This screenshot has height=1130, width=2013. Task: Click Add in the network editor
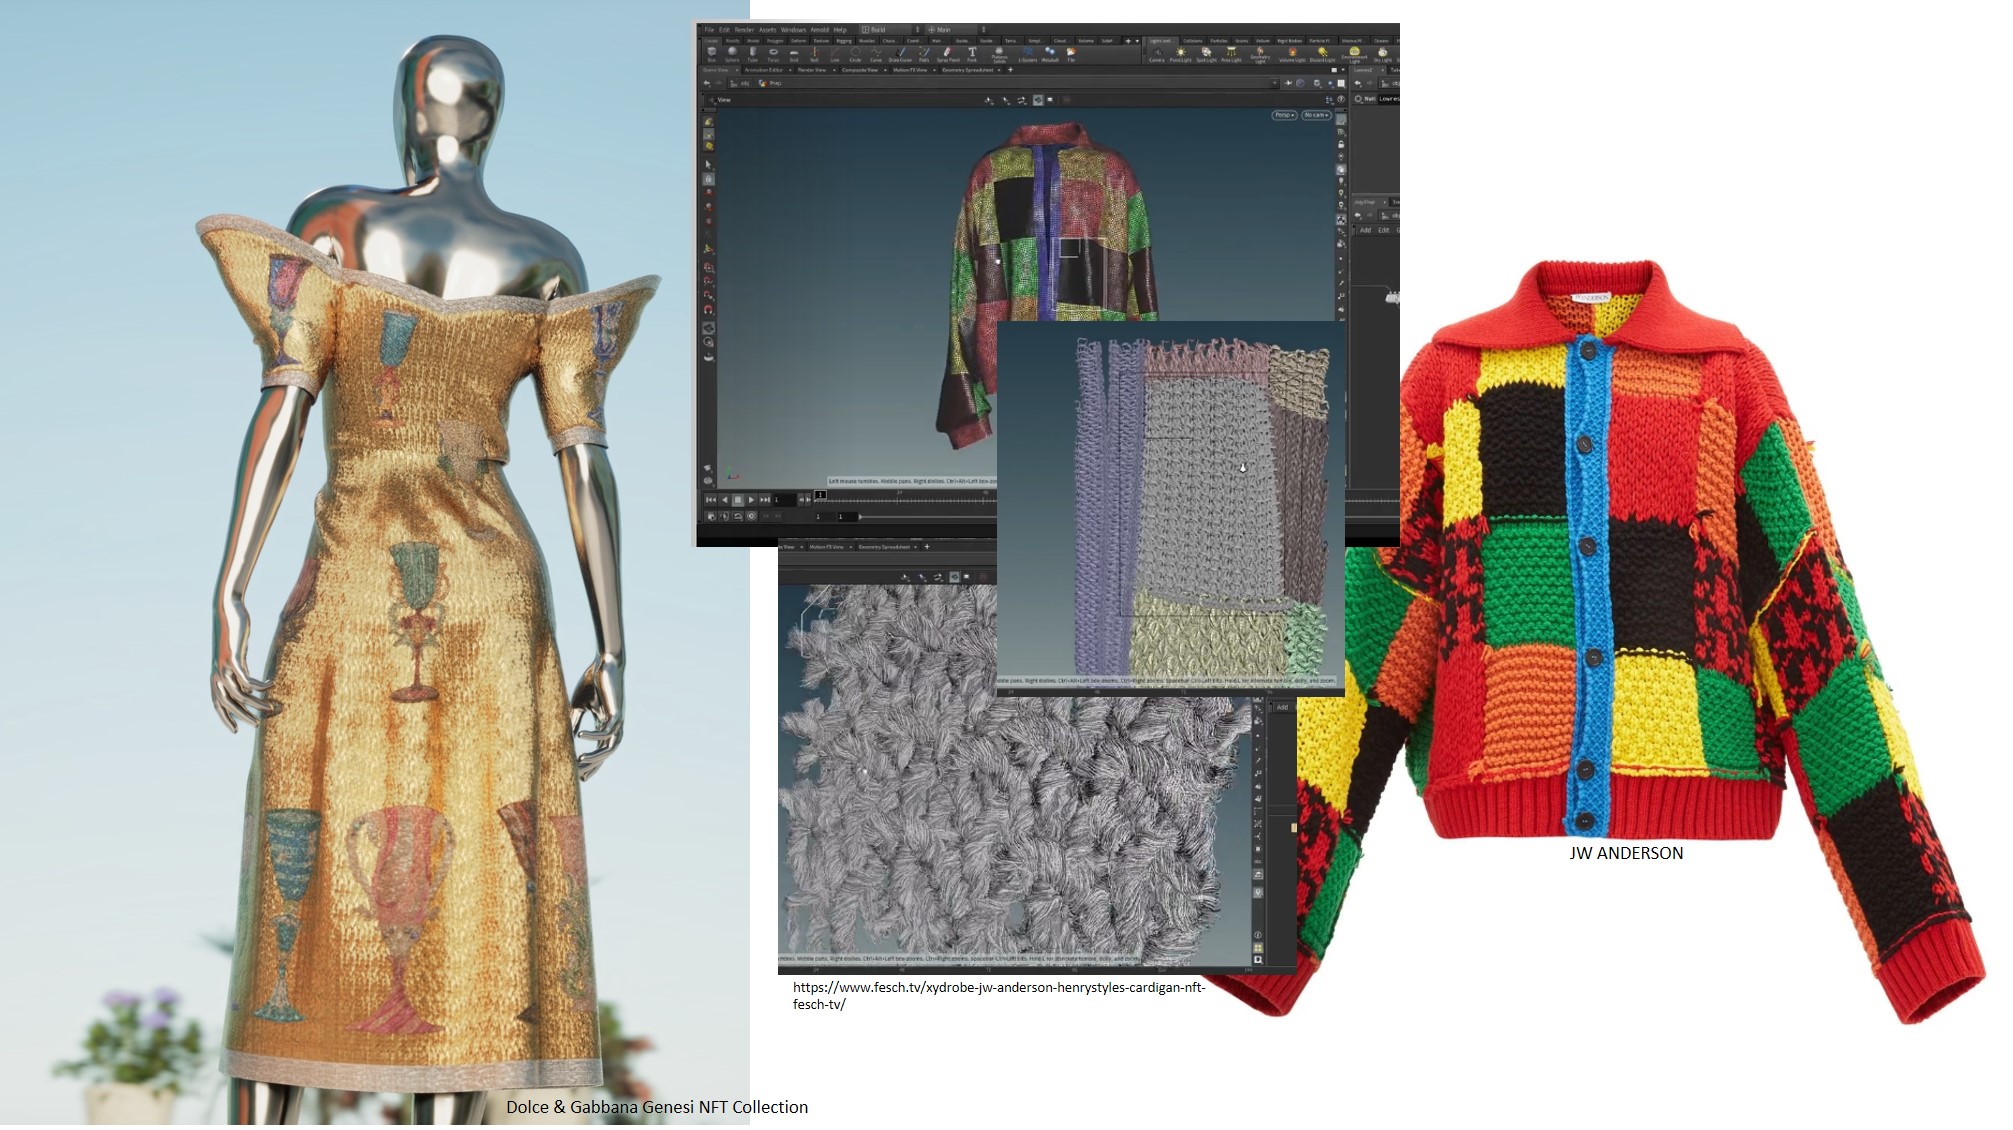[x=1365, y=230]
